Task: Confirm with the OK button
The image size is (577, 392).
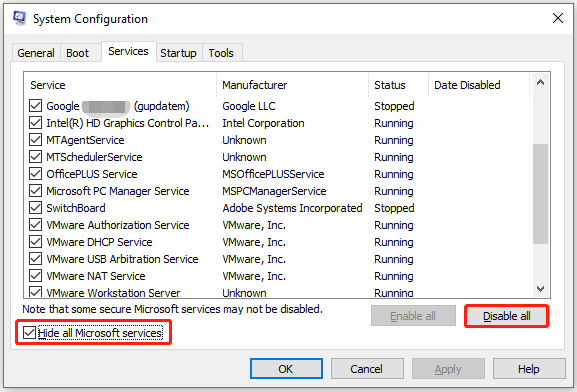Action: pyautogui.click(x=286, y=369)
